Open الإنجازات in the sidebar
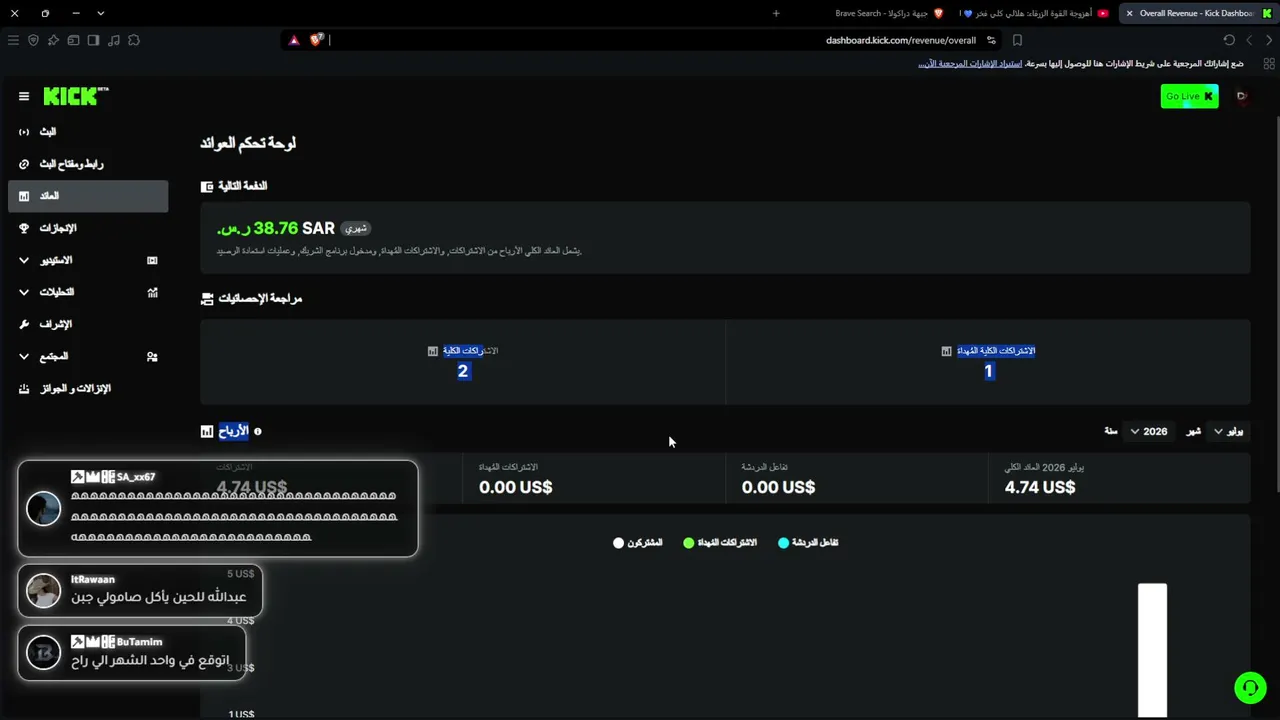Screen dimensions: 1280x720 (88, 228)
